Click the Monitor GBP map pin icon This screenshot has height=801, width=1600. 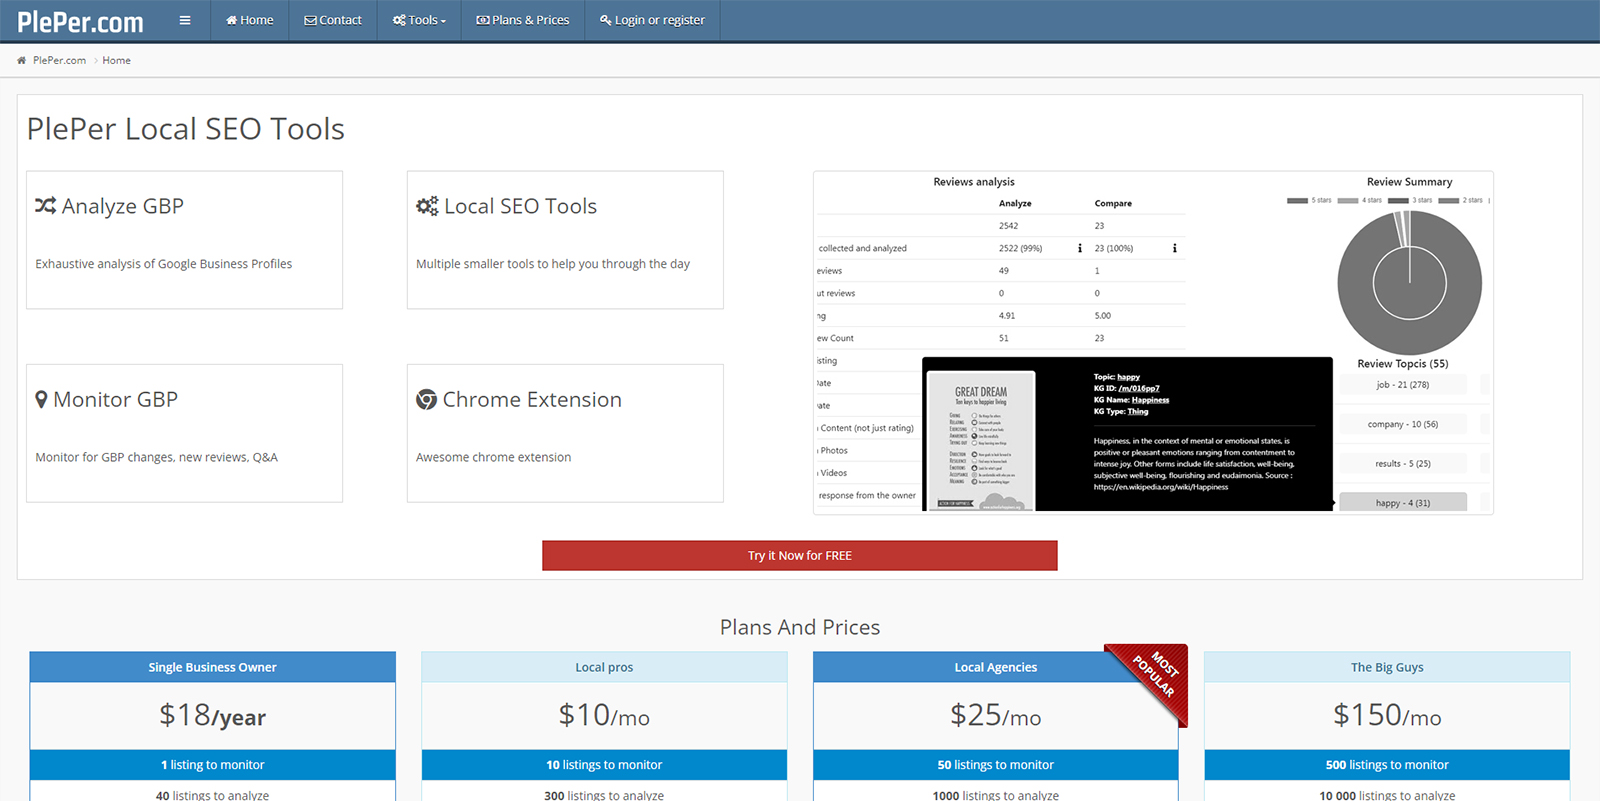[x=41, y=399]
